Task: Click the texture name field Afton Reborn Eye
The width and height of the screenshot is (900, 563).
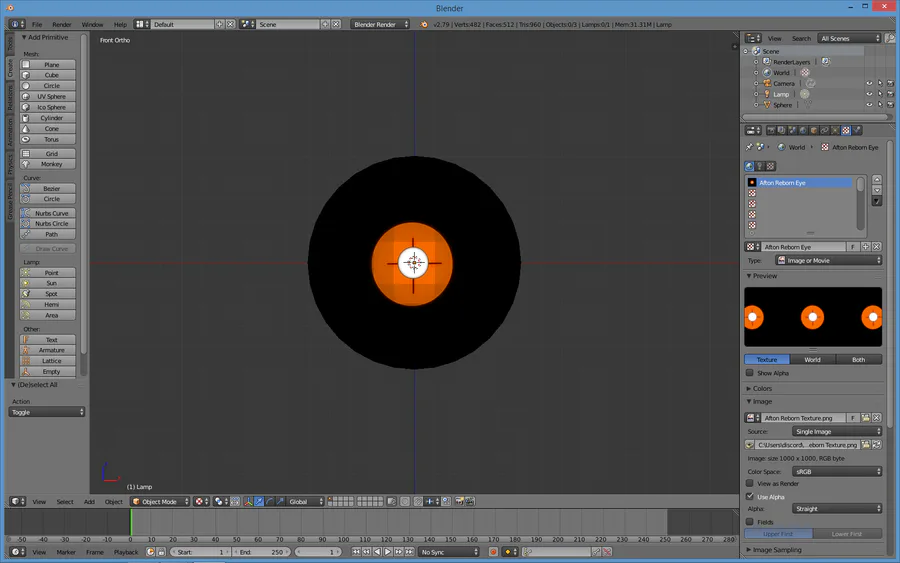Action: pos(803,247)
